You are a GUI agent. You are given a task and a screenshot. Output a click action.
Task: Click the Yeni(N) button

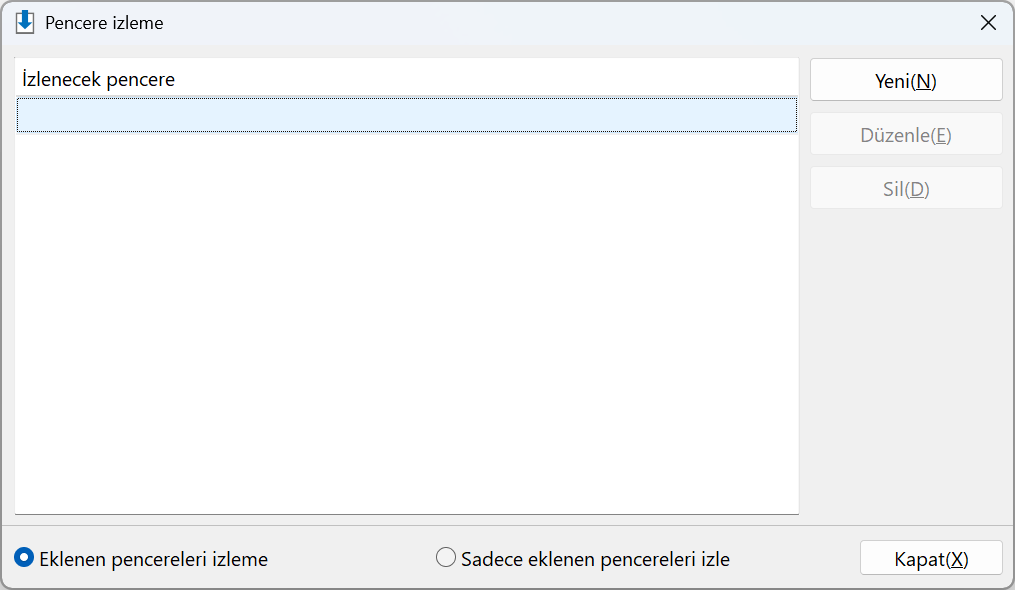pyautogui.click(x=906, y=80)
